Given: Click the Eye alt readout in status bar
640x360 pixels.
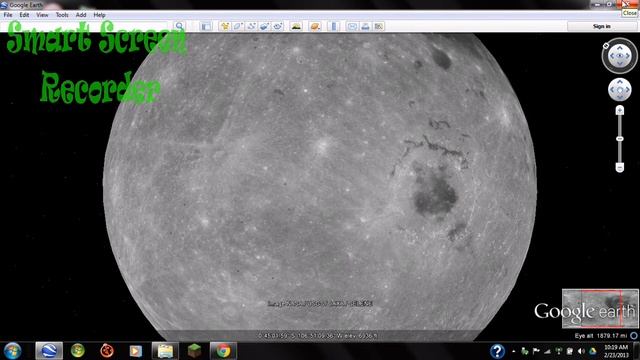Looking at the screenshot, I should [600, 336].
